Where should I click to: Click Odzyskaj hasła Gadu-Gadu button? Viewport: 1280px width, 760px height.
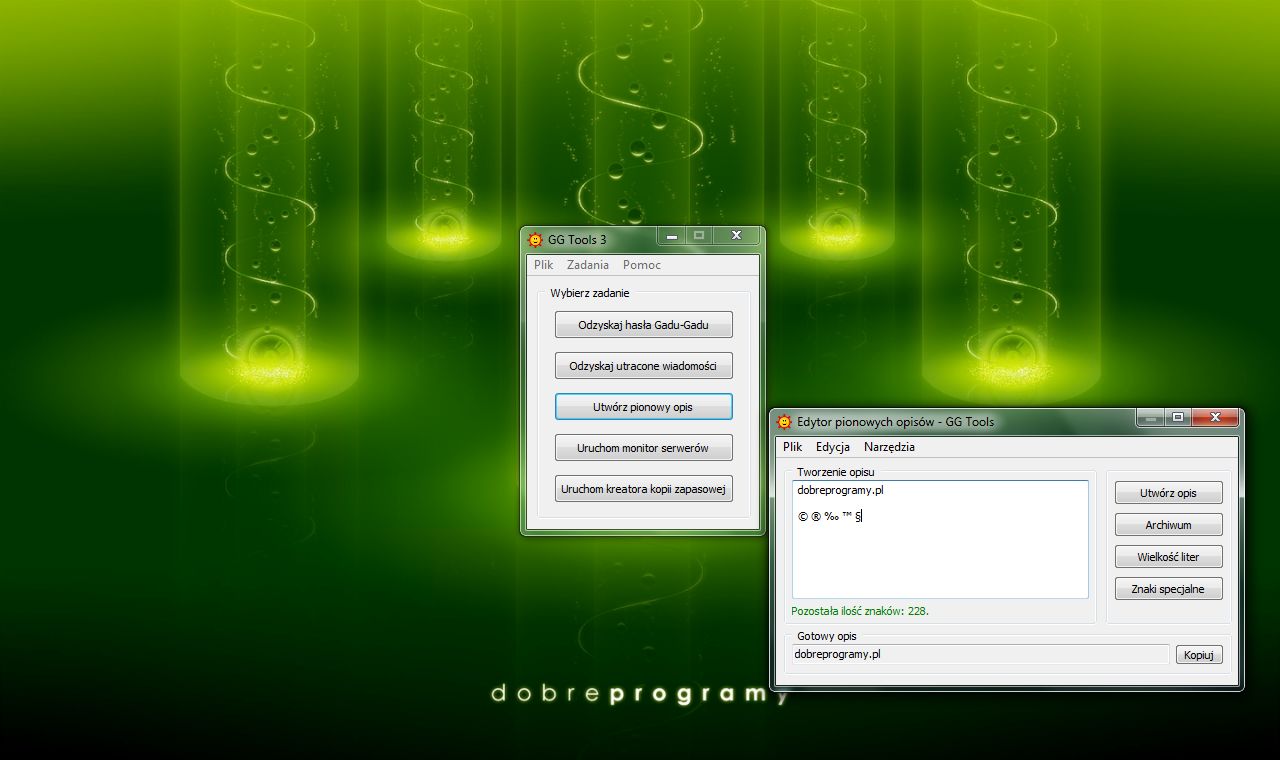pos(644,325)
